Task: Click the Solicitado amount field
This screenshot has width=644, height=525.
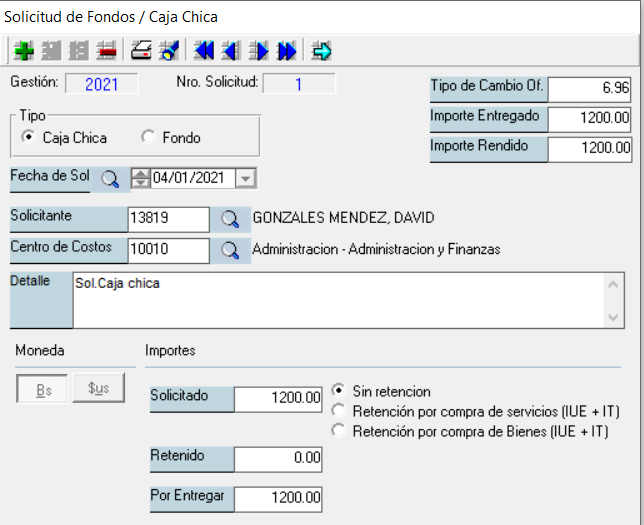Action: [x=278, y=398]
